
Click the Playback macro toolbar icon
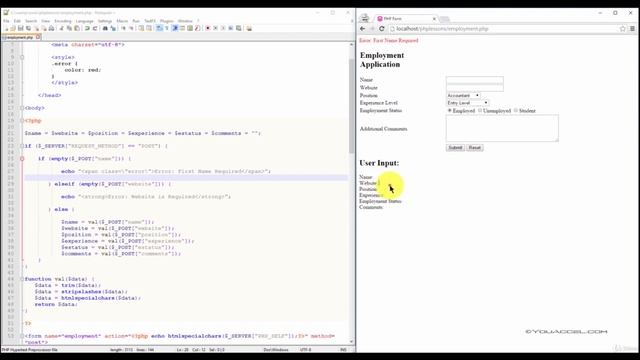pos(223,28)
